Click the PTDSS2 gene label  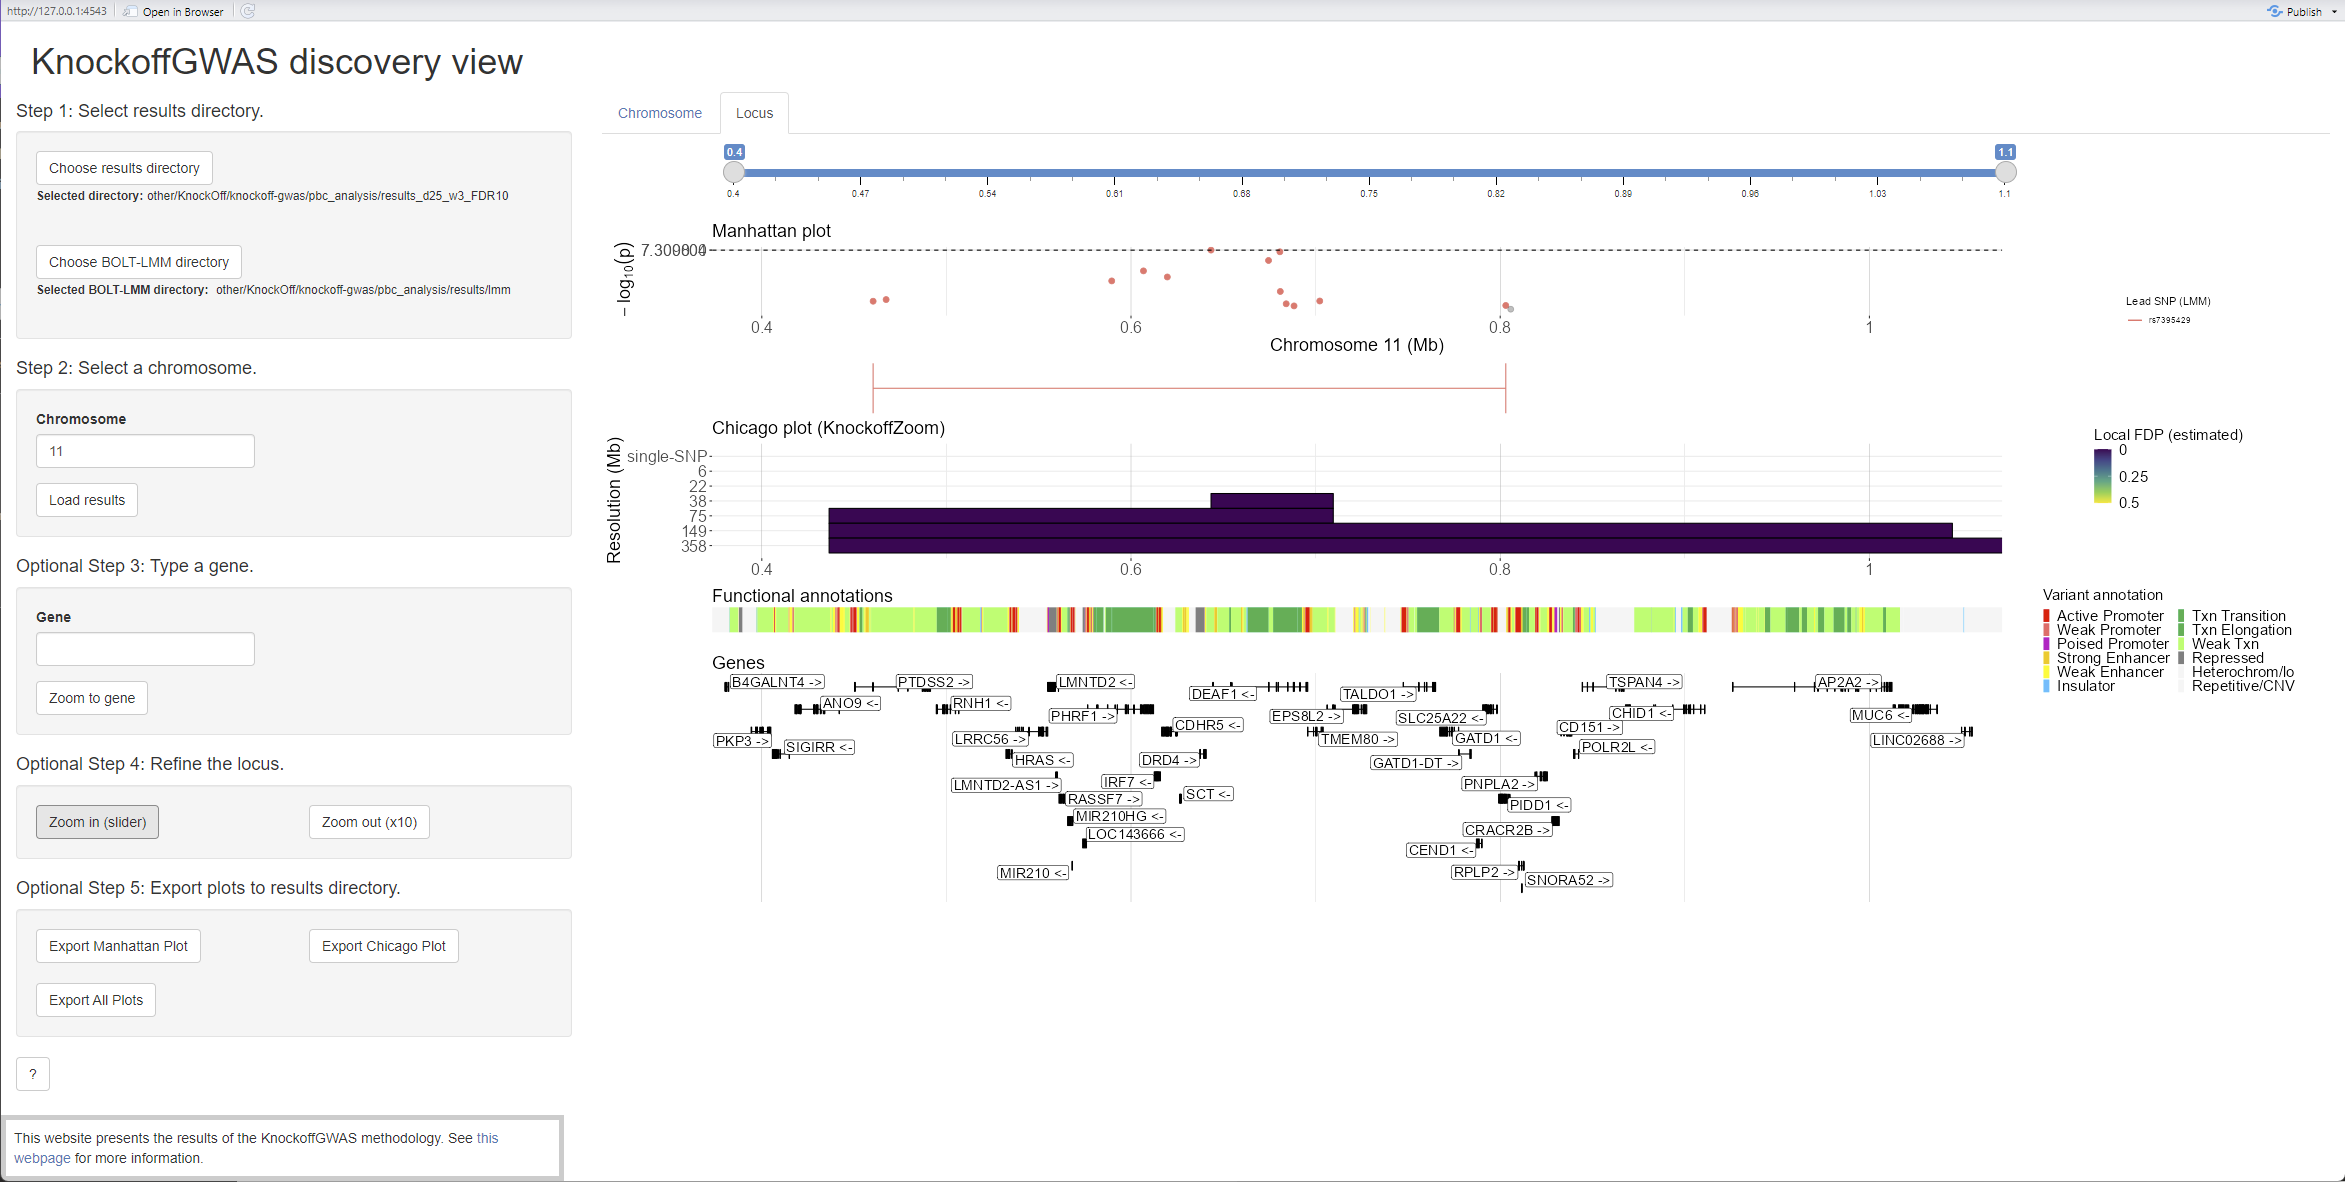click(934, 682)
